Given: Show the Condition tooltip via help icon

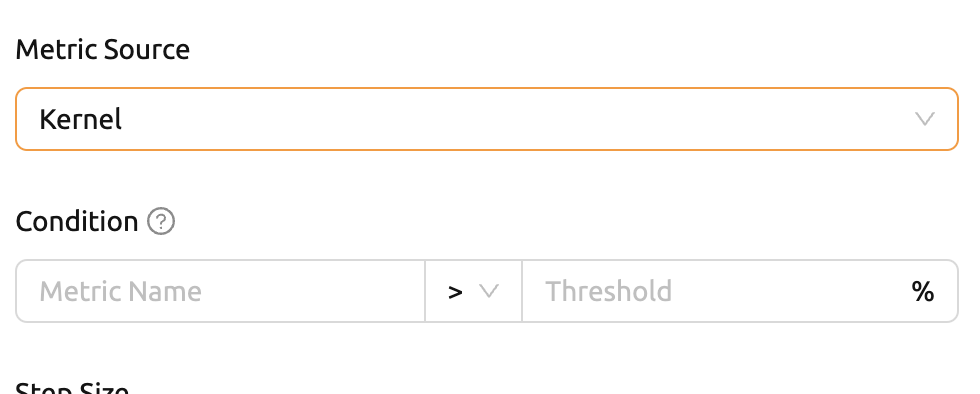Looking at the screenshot, I should tap(161, 221).
